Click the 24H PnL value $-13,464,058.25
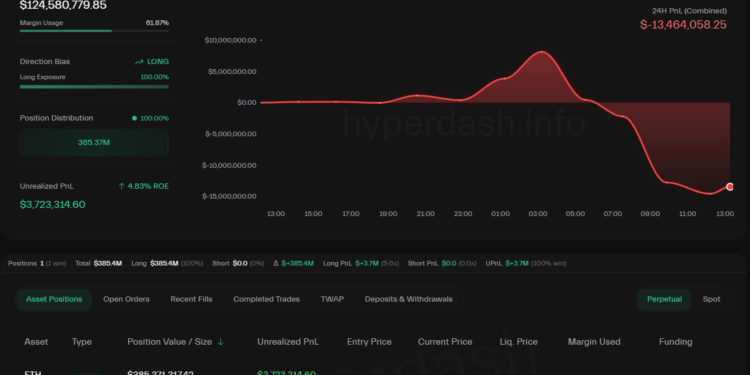The width and height of the screenshot is (750, 375). 683,25
